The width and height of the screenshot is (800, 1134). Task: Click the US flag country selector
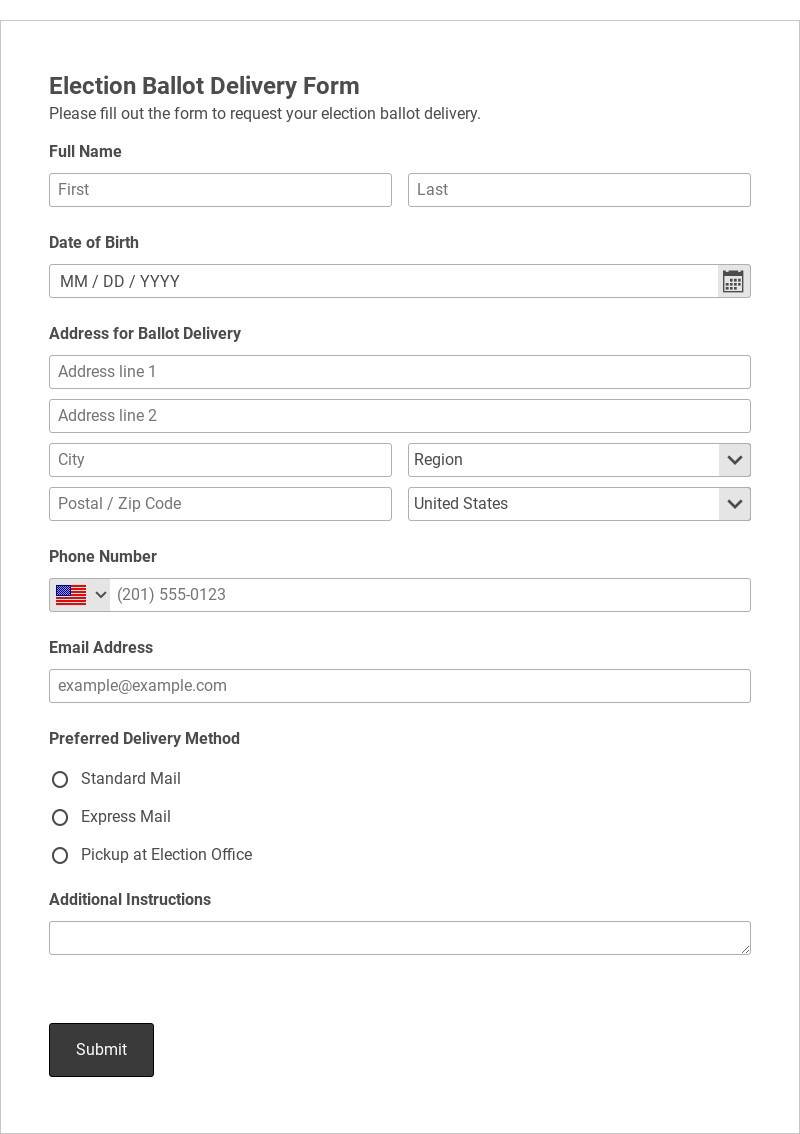pyautogui.click(x=71, y=594)
